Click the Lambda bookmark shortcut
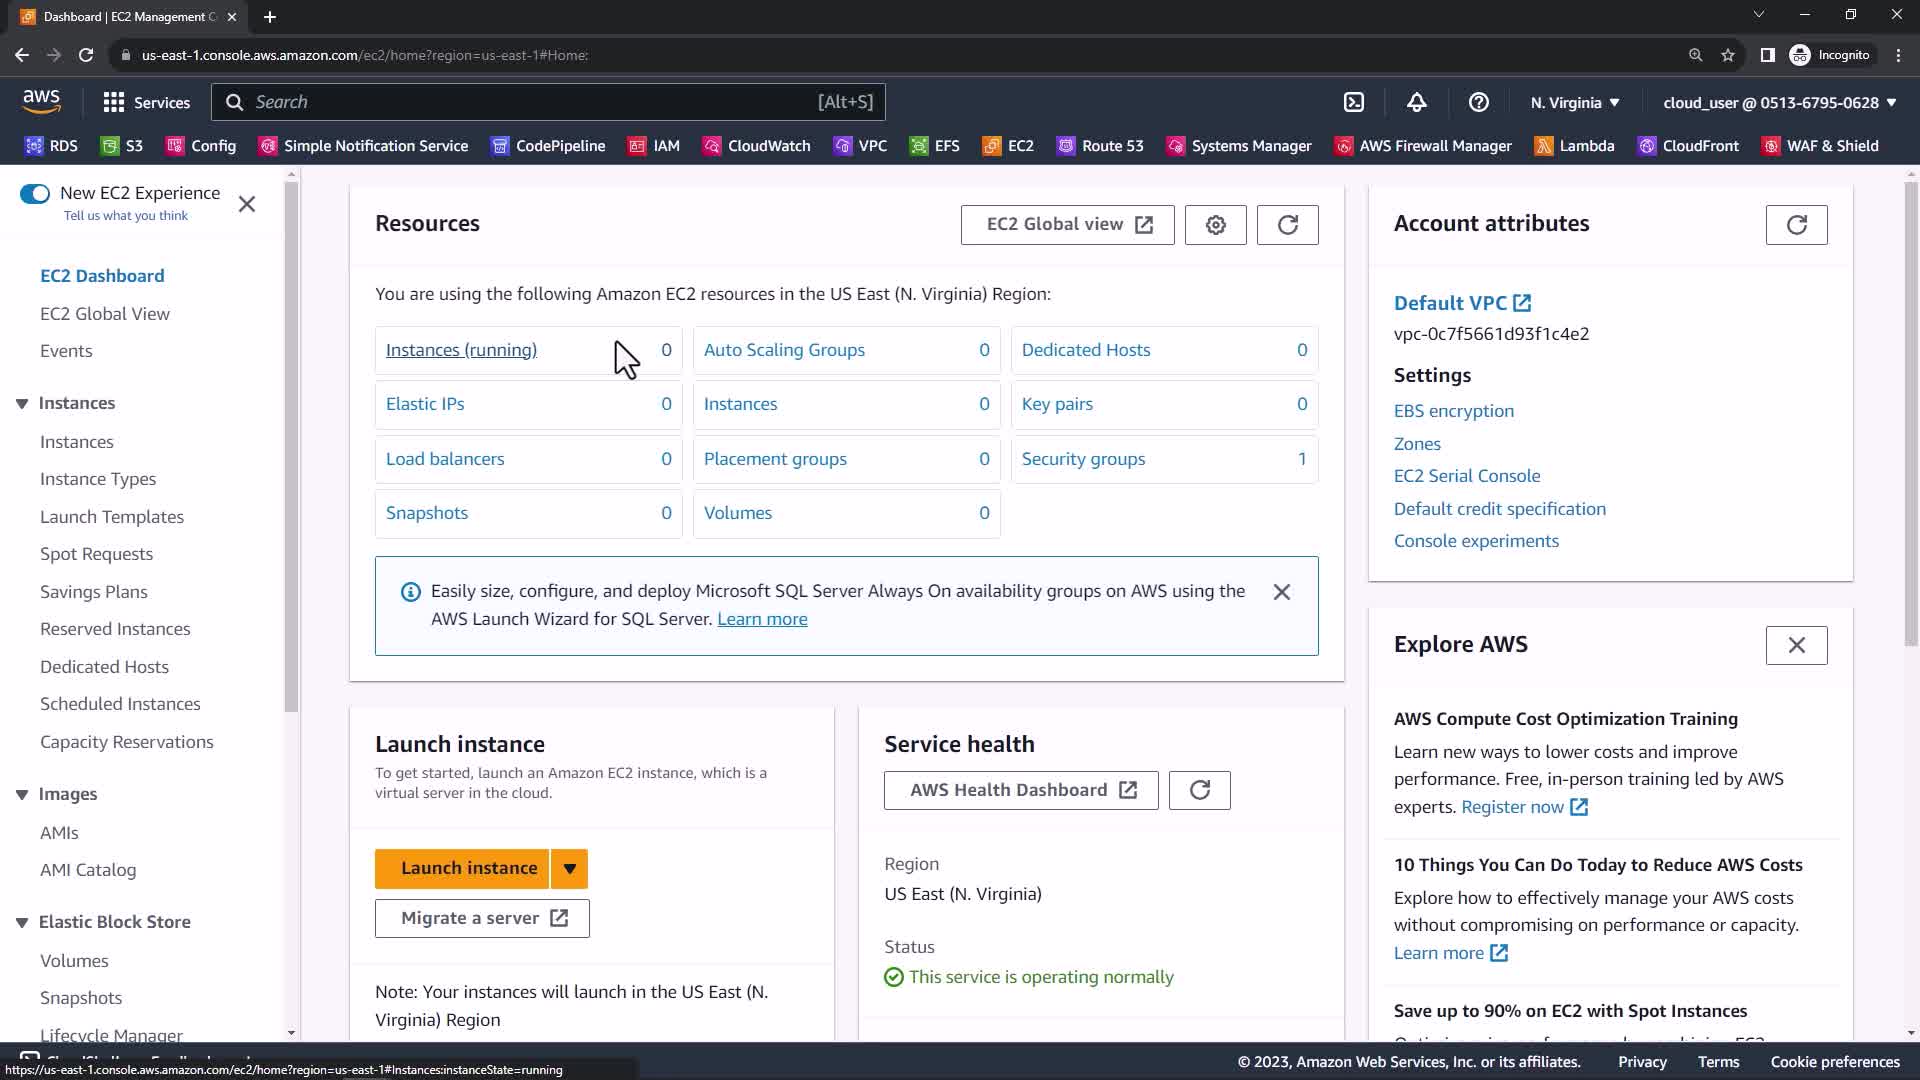Screen dimensions: 1920x1080 point(1575,146)
